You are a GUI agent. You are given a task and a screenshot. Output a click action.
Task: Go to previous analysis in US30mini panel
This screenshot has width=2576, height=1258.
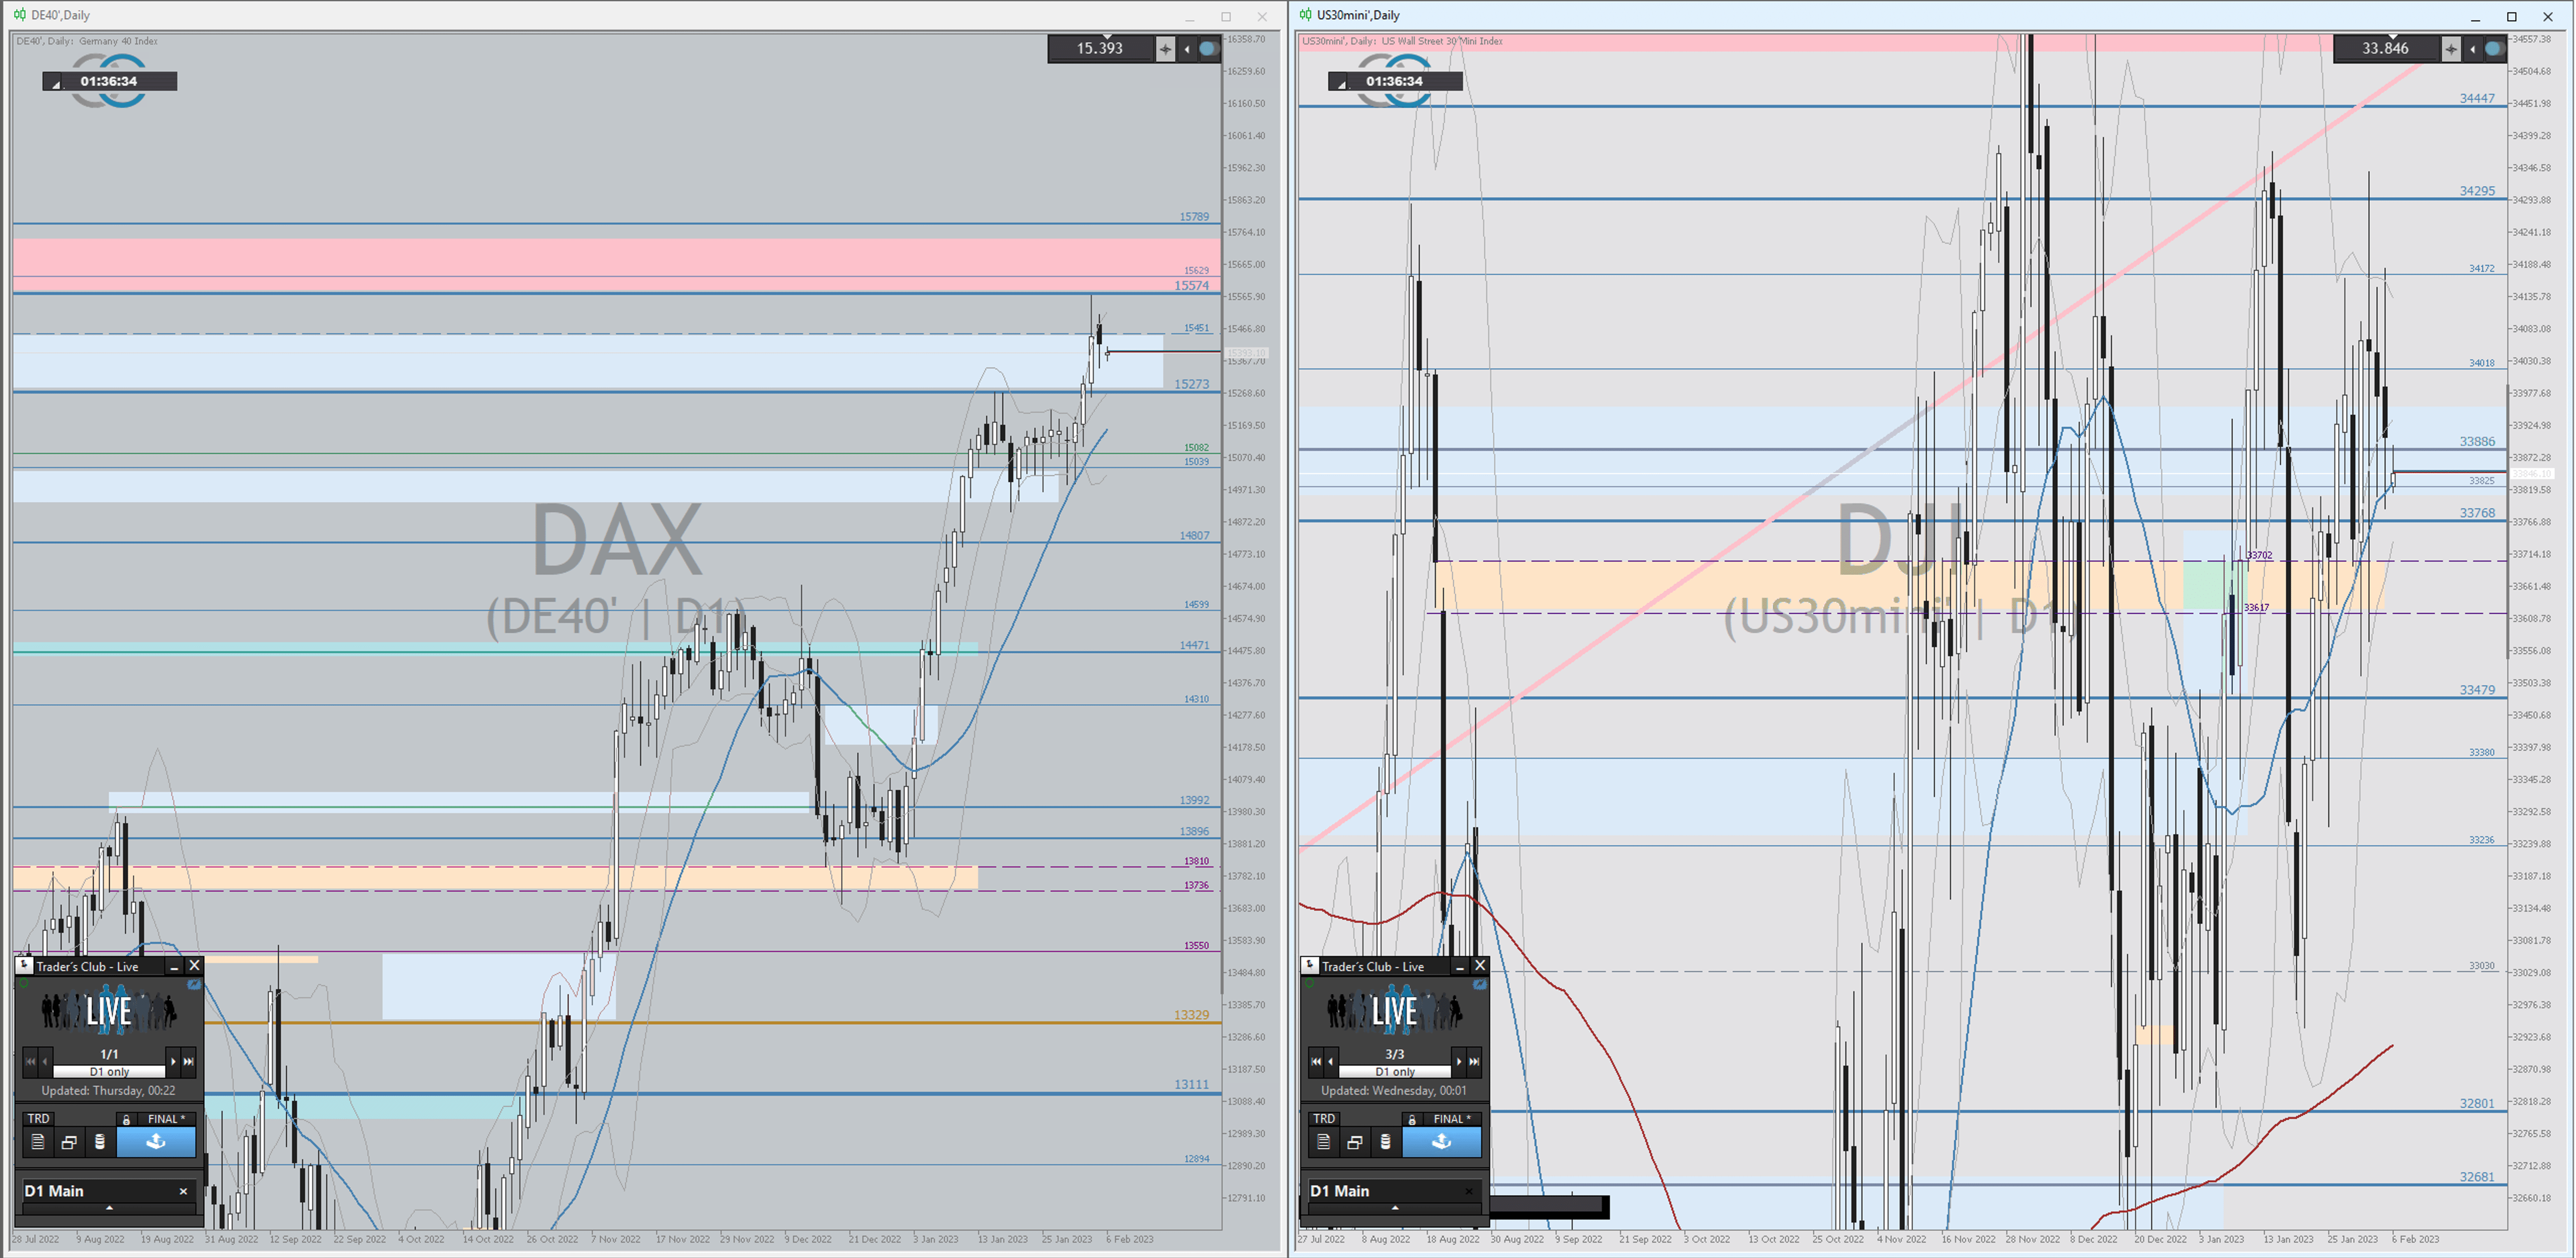click(1331, 1061)
